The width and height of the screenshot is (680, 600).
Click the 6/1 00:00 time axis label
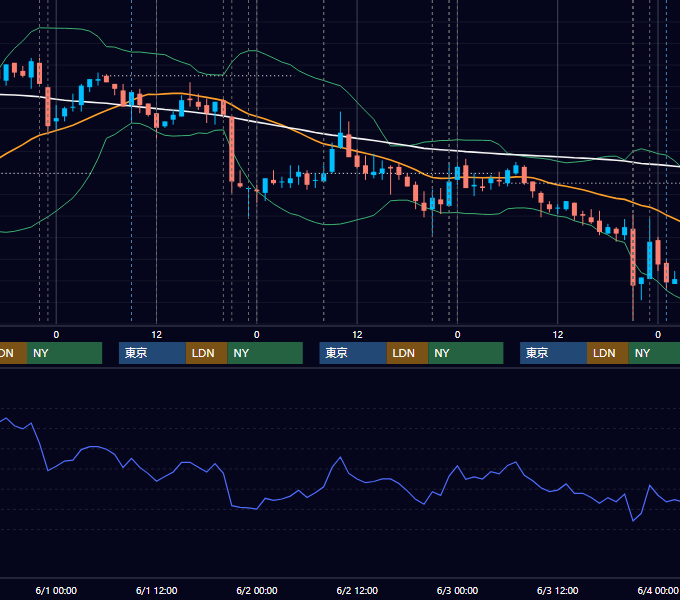click(56, 590)
